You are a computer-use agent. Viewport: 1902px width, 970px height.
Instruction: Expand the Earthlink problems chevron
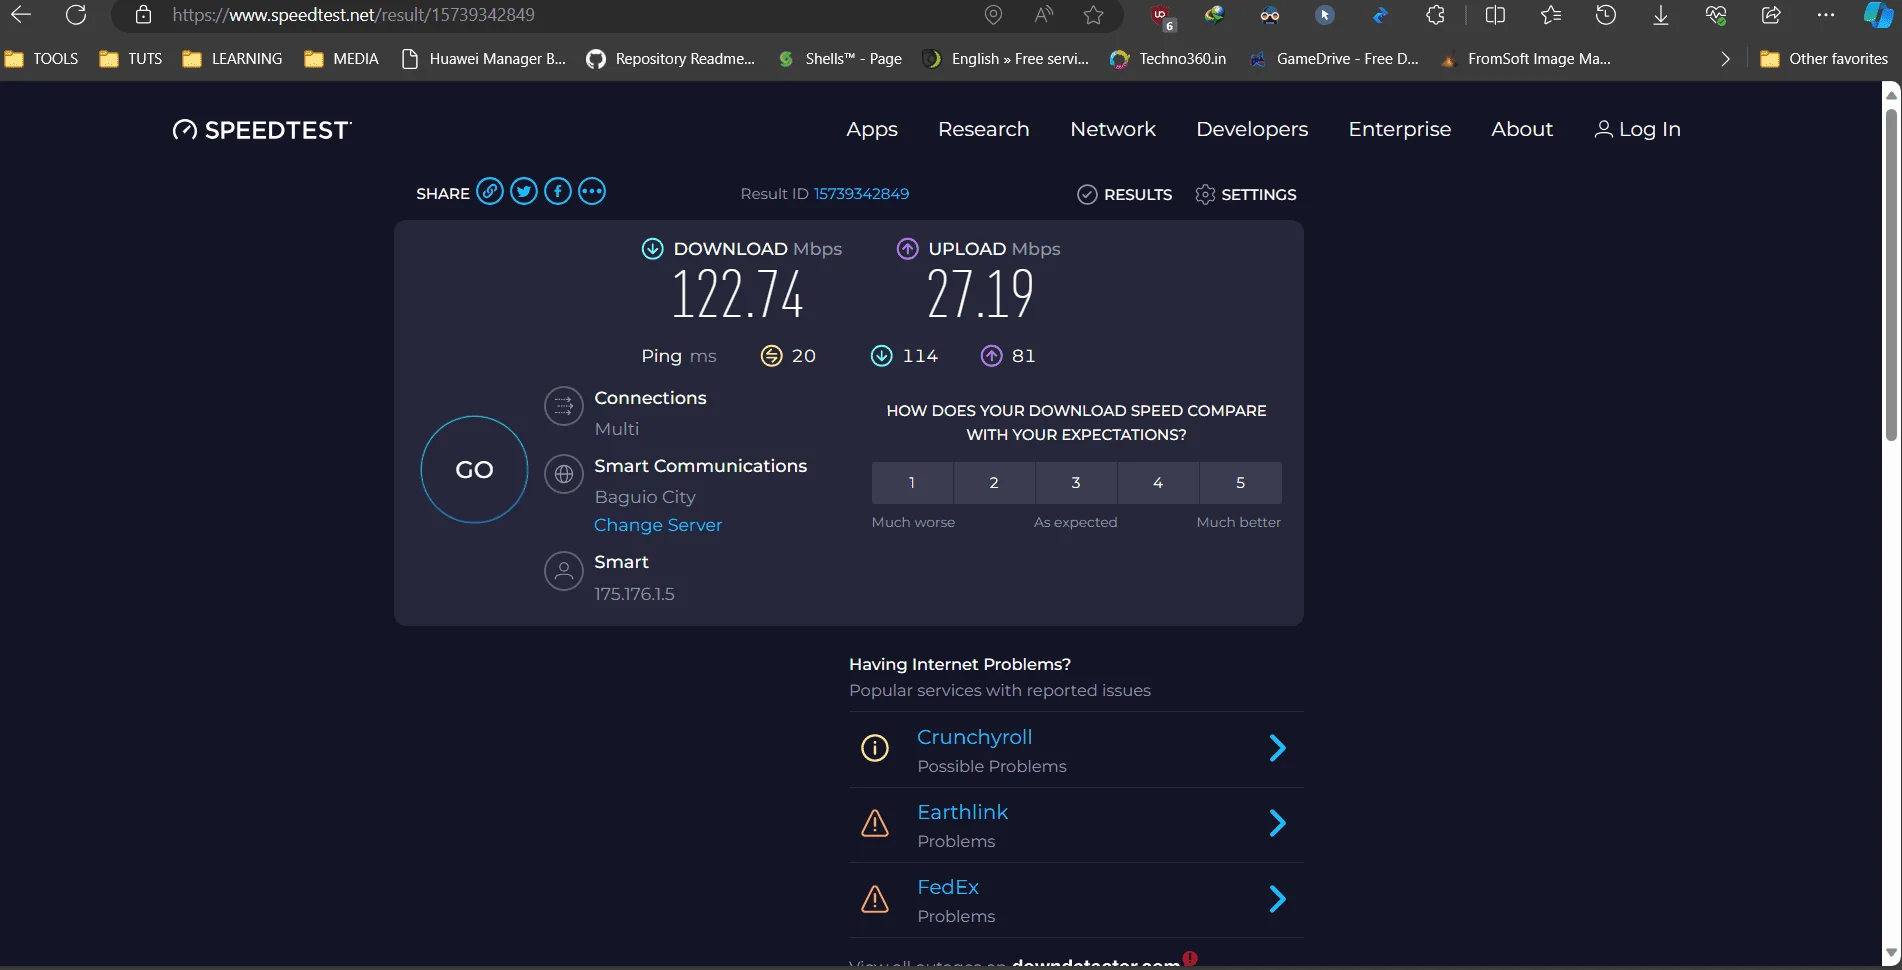[x=1277, y=823]
